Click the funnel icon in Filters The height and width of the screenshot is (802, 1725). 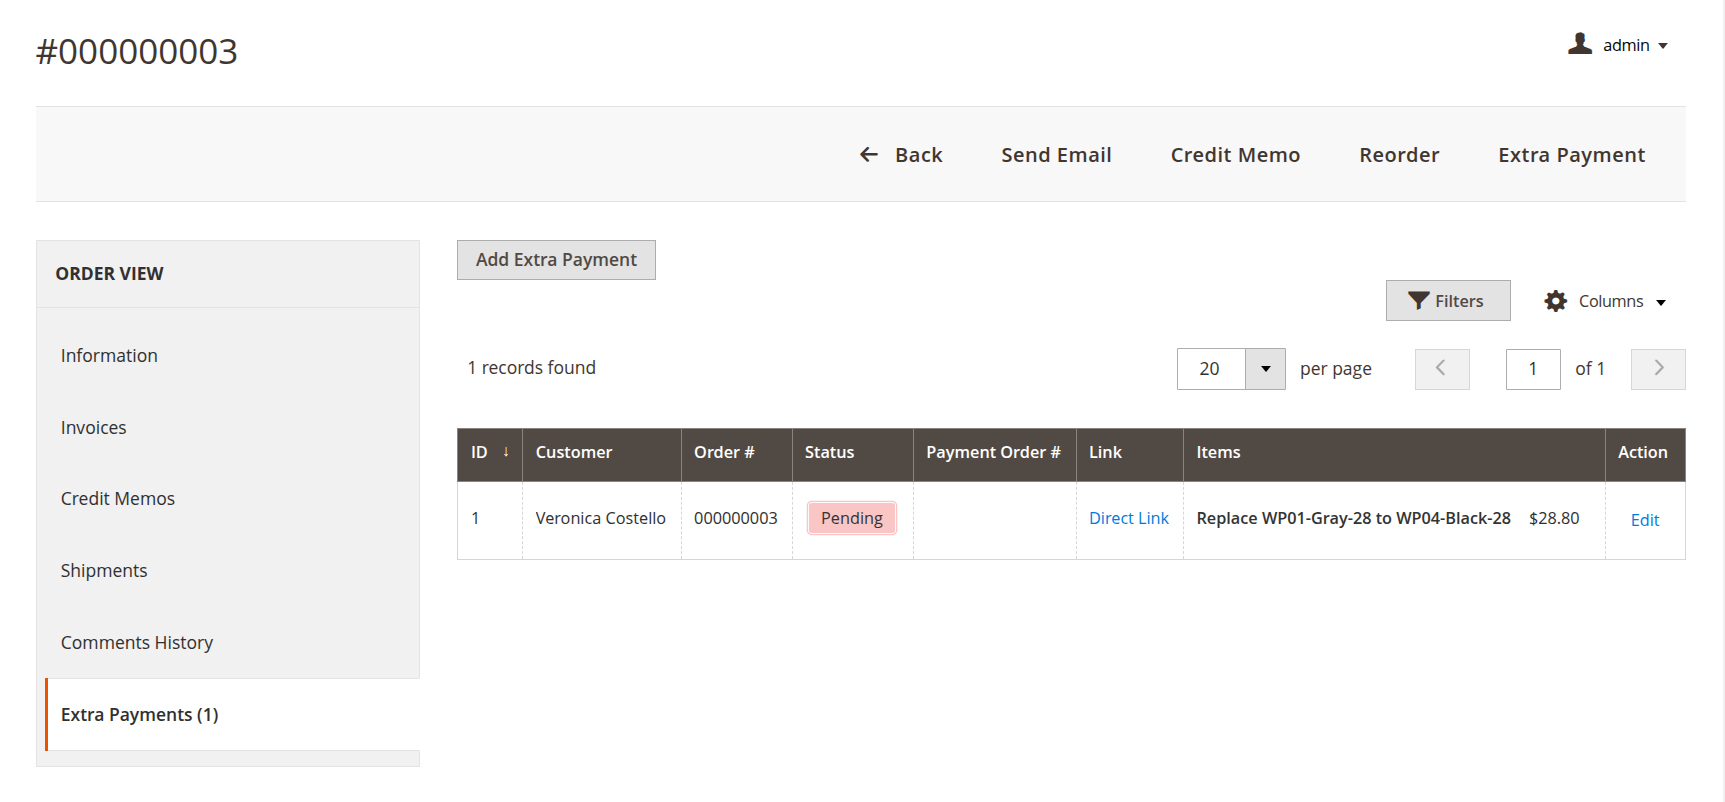[1418, 301]
